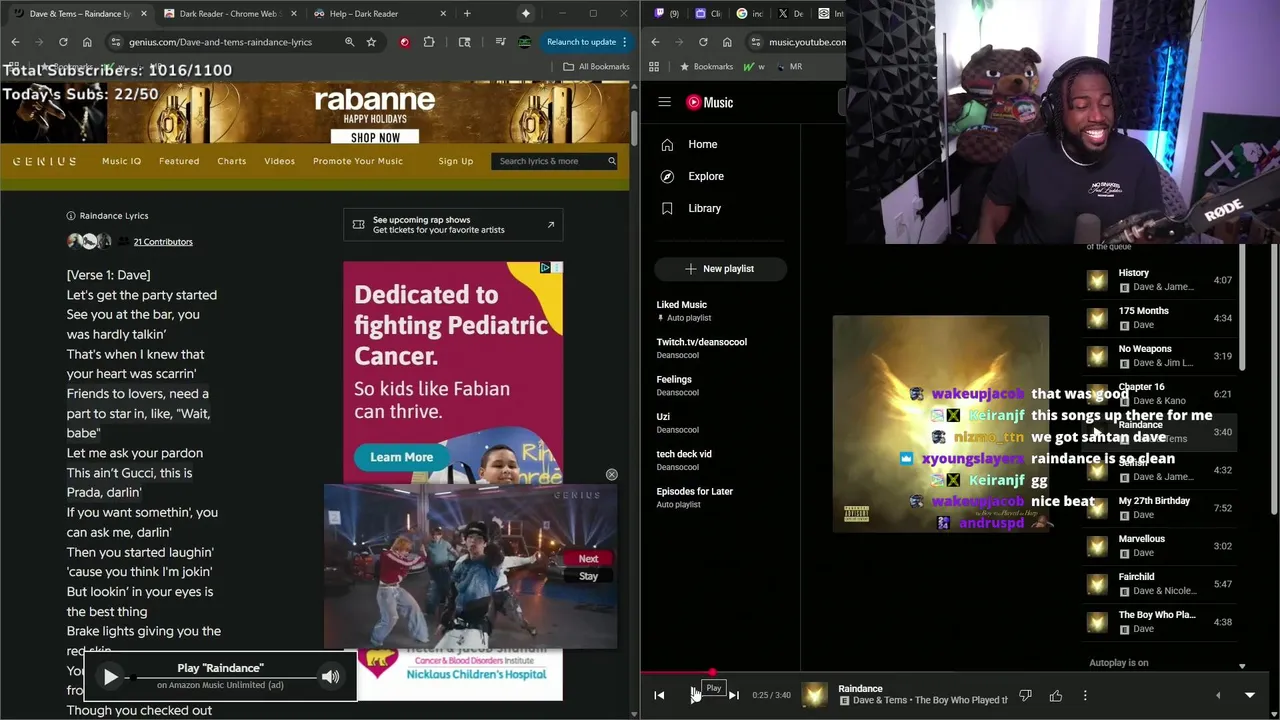Click the History track thumbnail in queue
1280x720 pixels.
[x=1098, y=281]
